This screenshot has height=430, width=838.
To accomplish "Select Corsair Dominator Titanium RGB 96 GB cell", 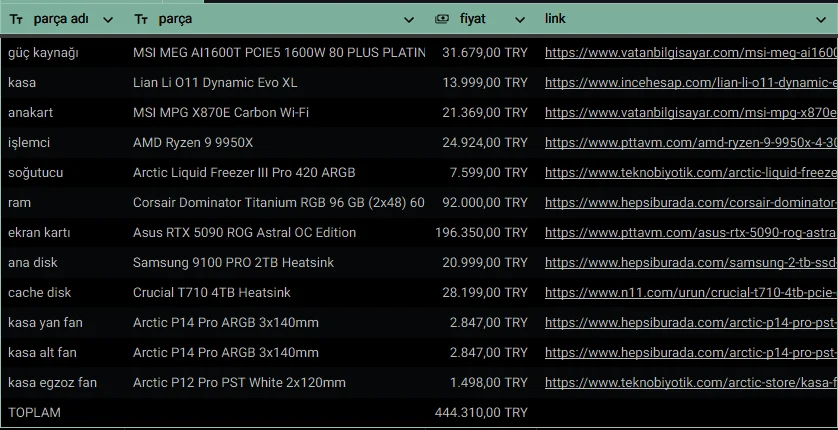I will pyautogui.click(x=277, y=202).
